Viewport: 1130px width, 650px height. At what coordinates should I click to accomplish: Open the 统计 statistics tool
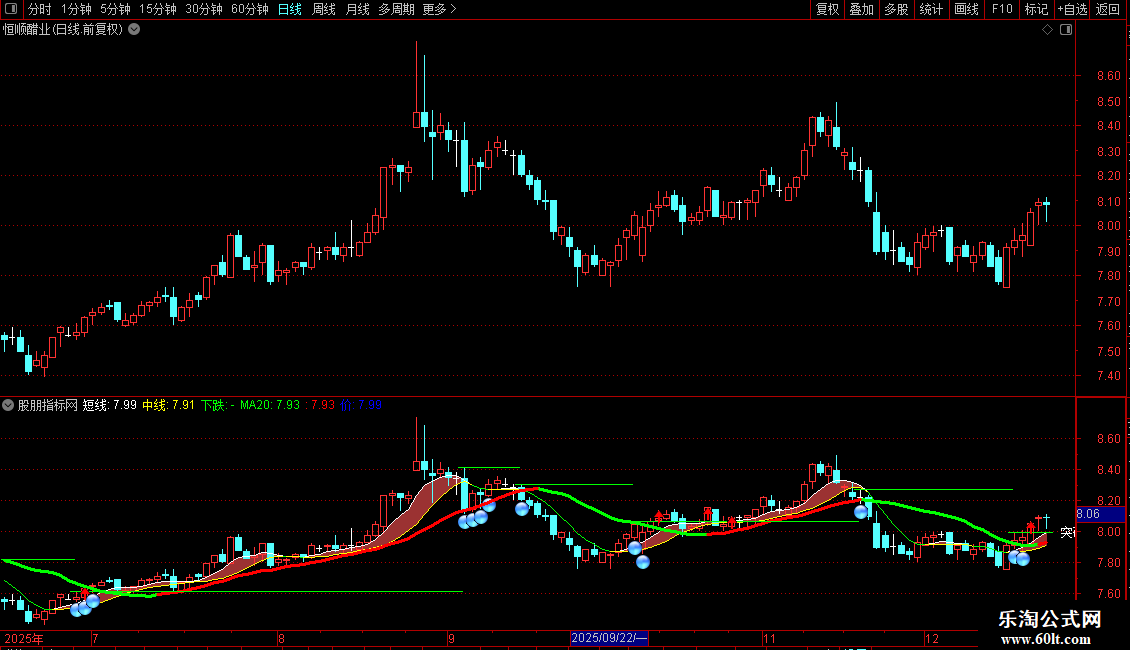coord(931,9)
